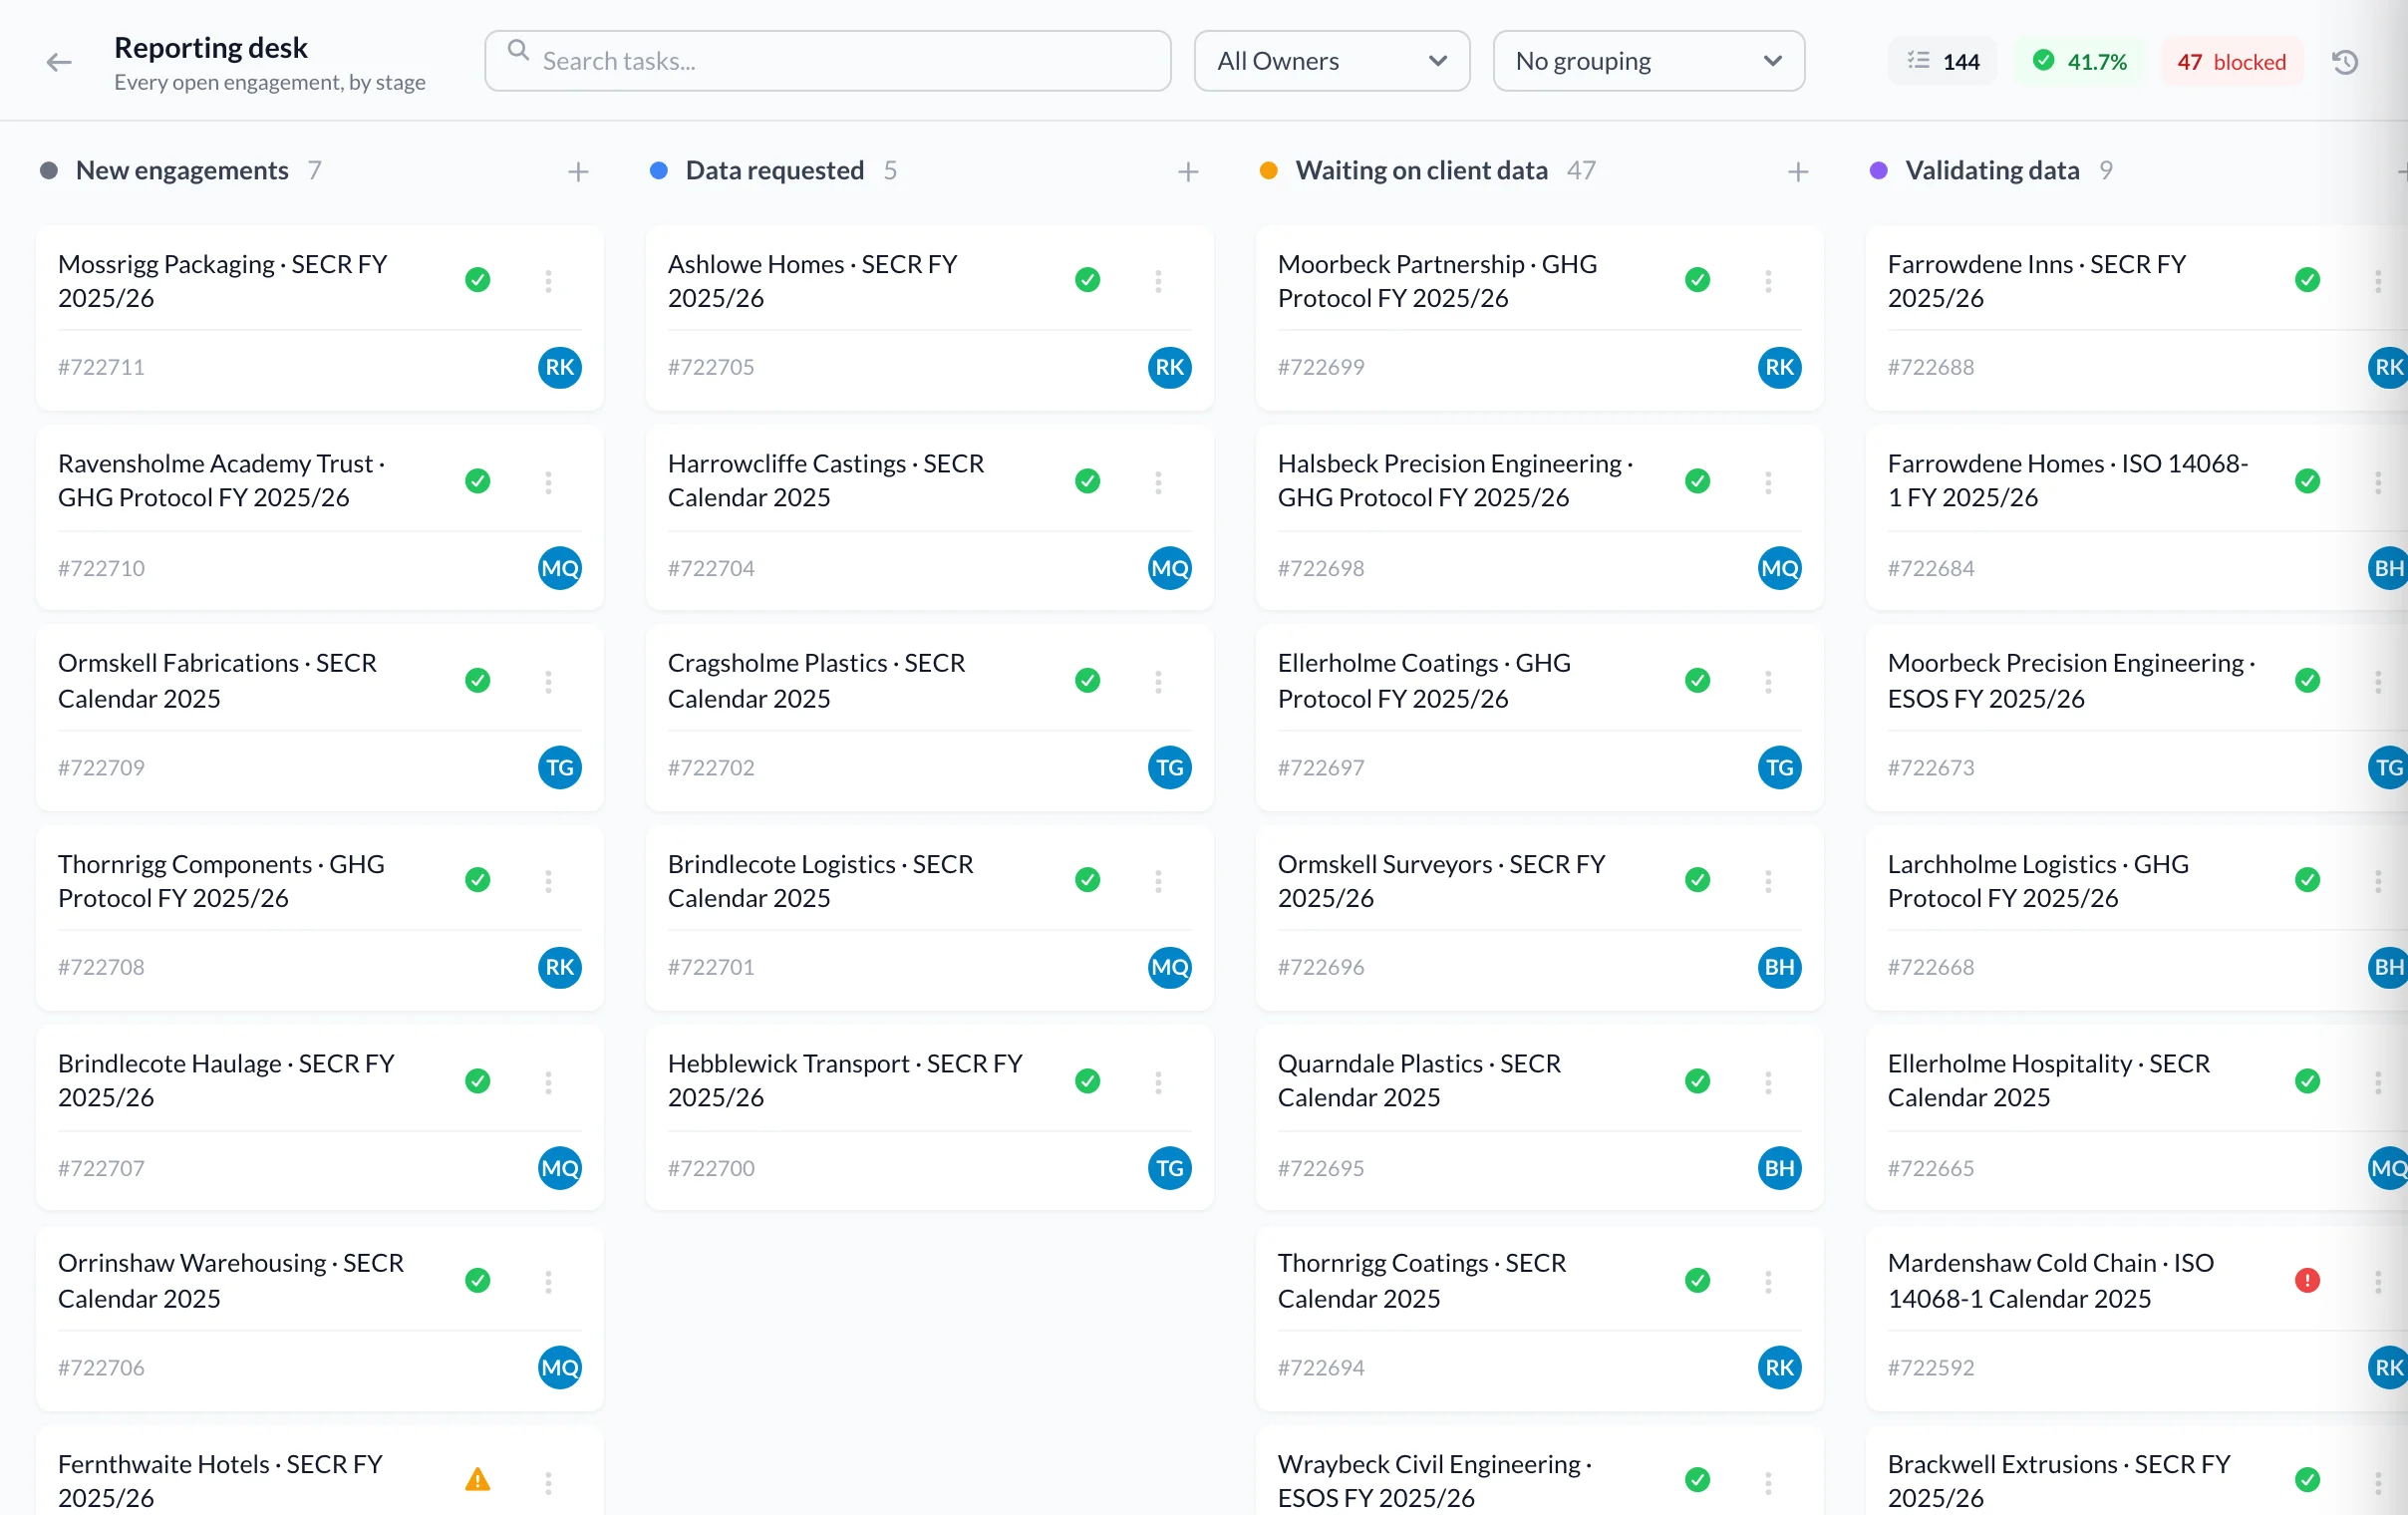This screenshot has height=1515, width=2408.
Task: Click the 144 tasks count chip
Action: point(1943,62)
